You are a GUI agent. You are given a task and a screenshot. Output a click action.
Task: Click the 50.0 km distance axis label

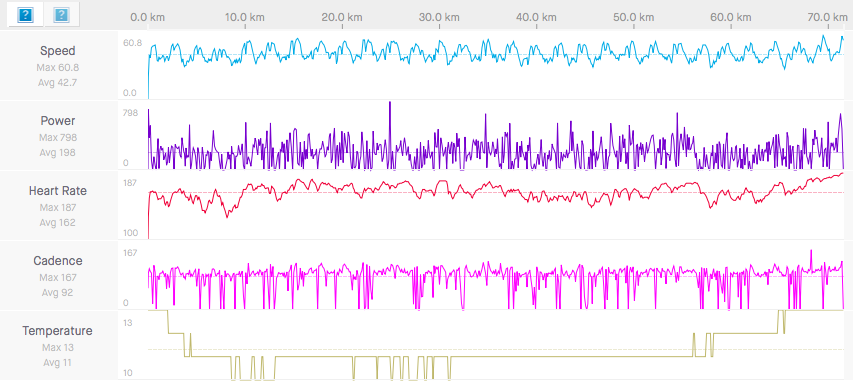634,17
